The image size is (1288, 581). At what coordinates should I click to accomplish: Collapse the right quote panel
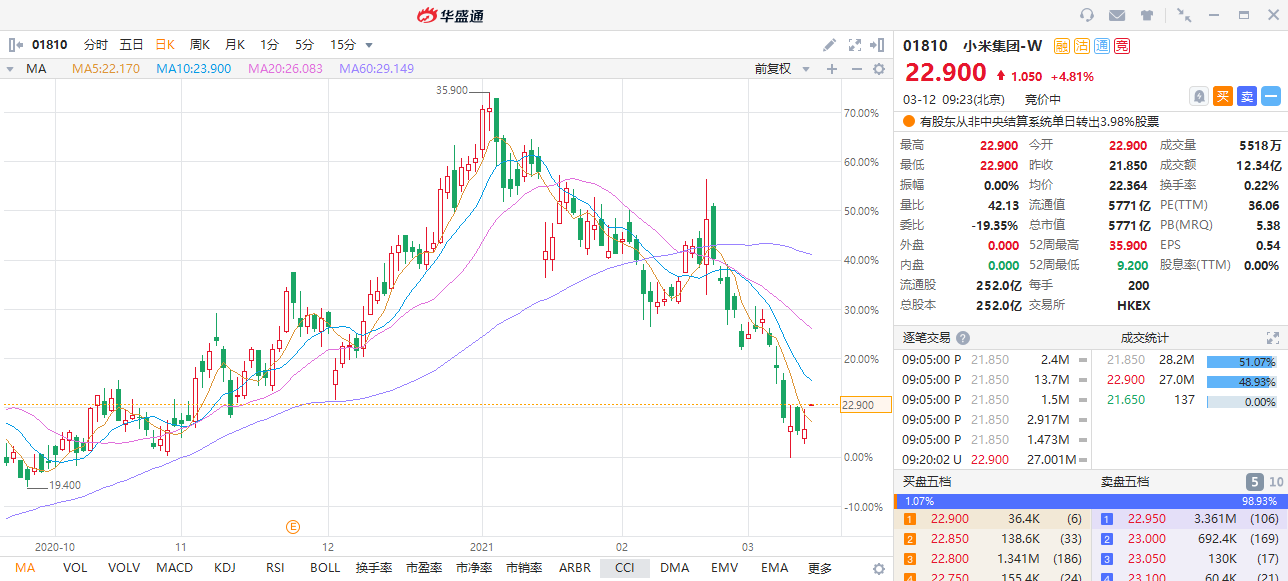click(x=878, y=45)
